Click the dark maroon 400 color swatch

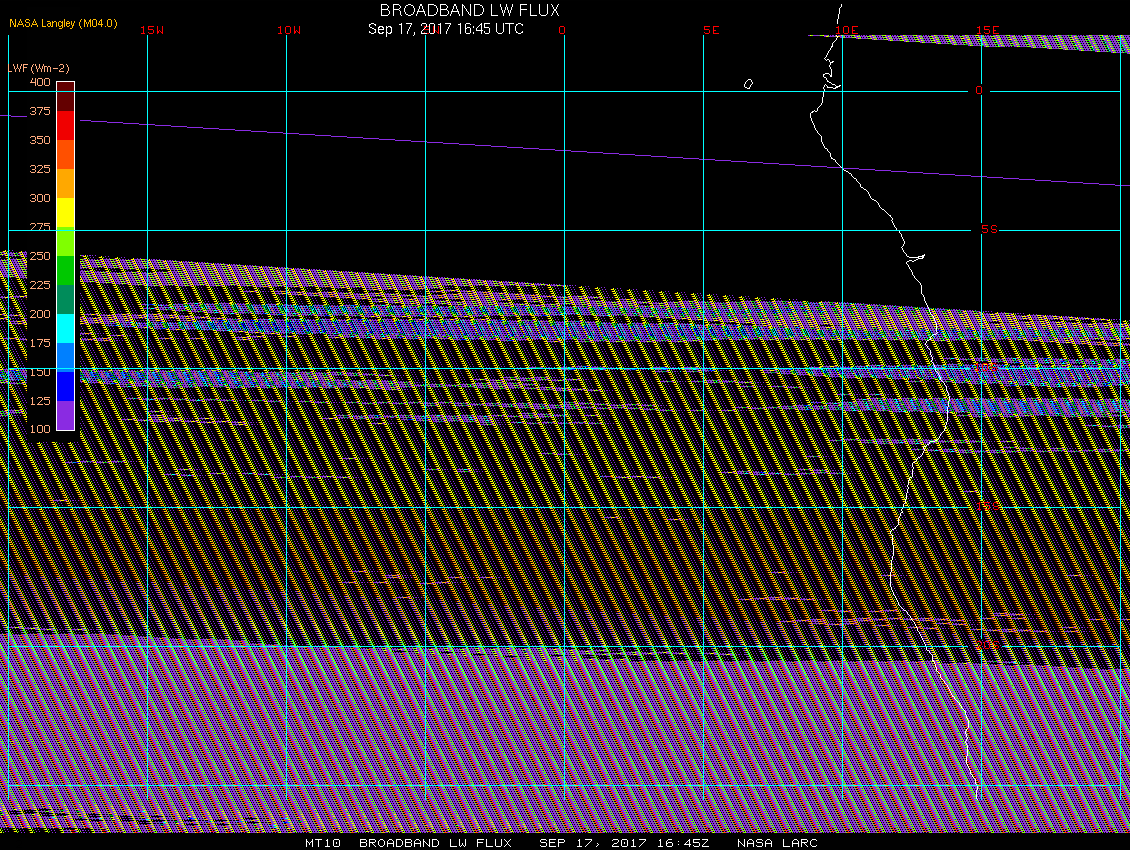[x=66, y=97]
